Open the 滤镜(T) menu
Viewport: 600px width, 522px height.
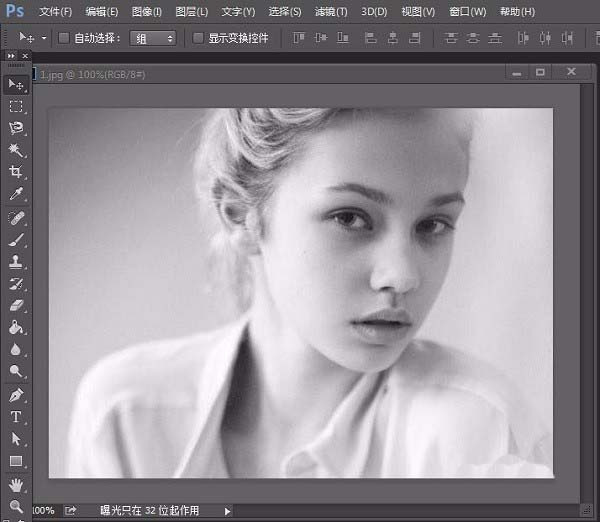tap(331, 12)
